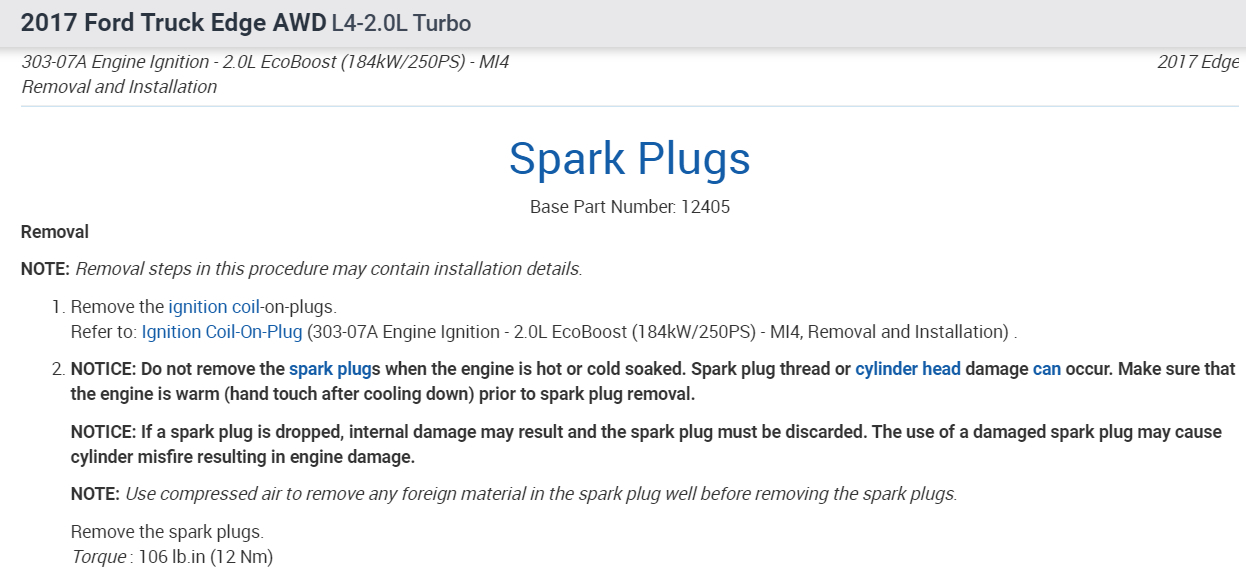Viewport: 1246px width, 570px height.
Task: Click the note about compressed air
Action: (x=540, y=494)
